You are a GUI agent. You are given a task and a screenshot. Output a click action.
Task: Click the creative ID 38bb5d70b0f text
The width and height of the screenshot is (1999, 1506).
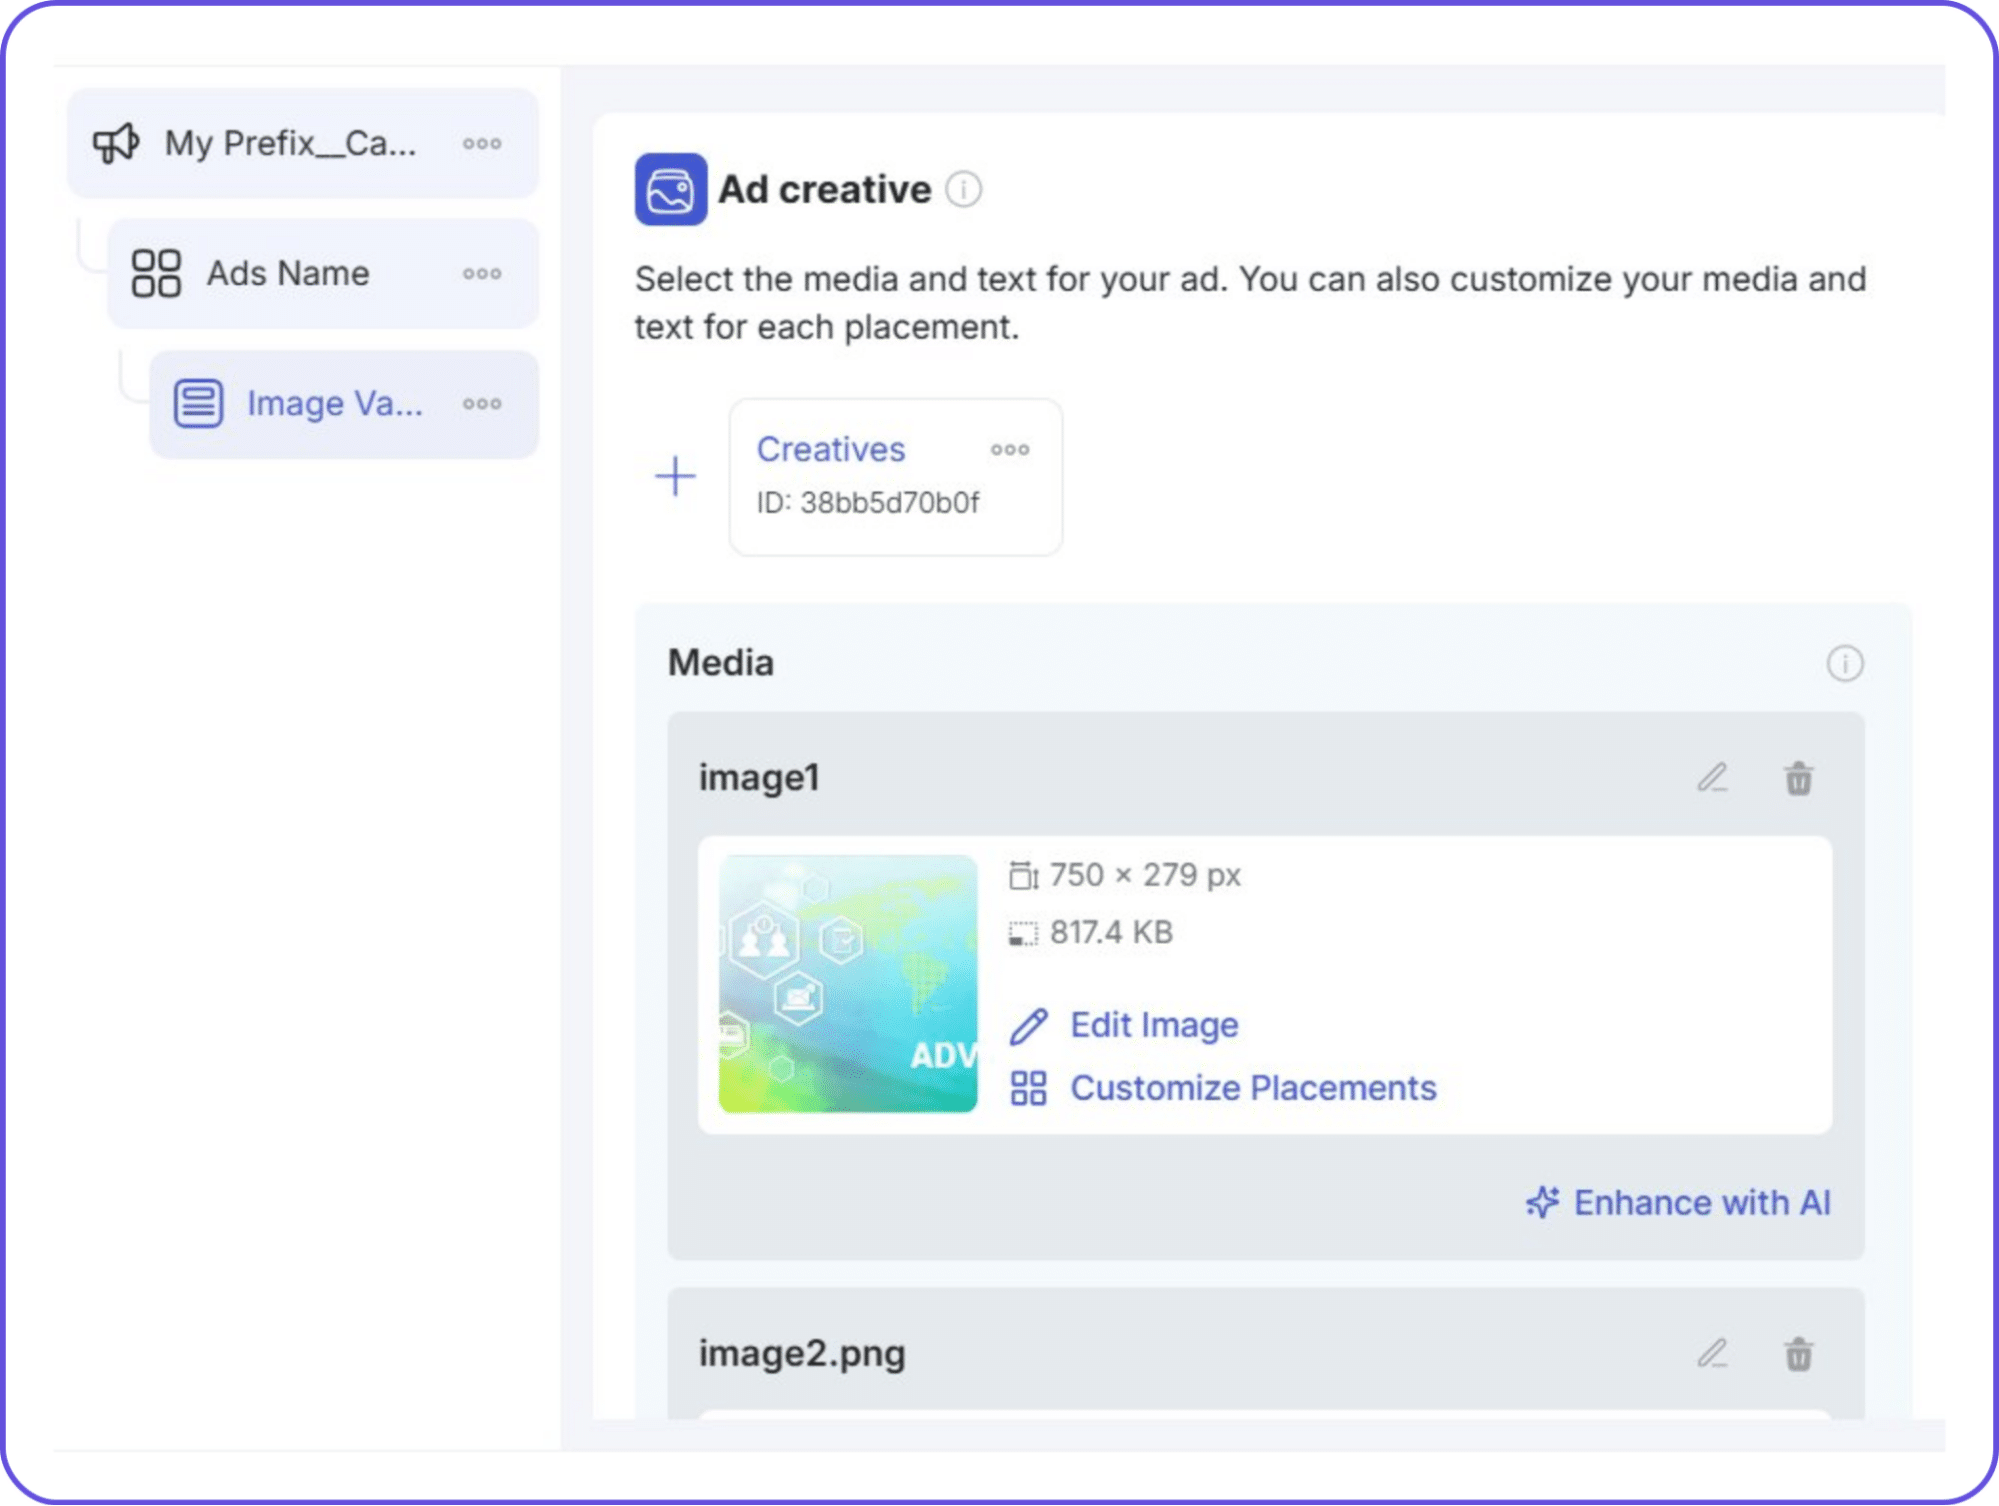(x=868, y=503)
